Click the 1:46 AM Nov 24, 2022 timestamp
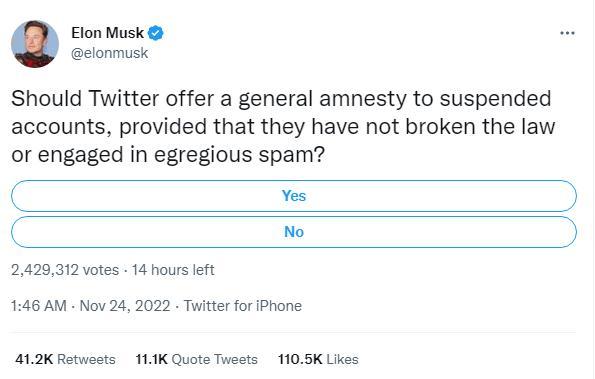This screenshot has height=379, width=595. click(x=90, y=306)
